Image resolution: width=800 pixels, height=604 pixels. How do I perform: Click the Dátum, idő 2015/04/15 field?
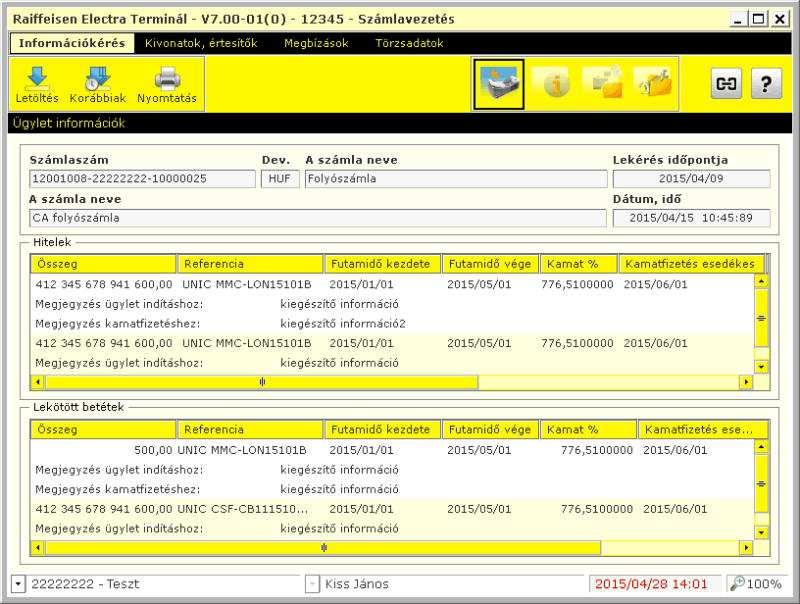691,218
